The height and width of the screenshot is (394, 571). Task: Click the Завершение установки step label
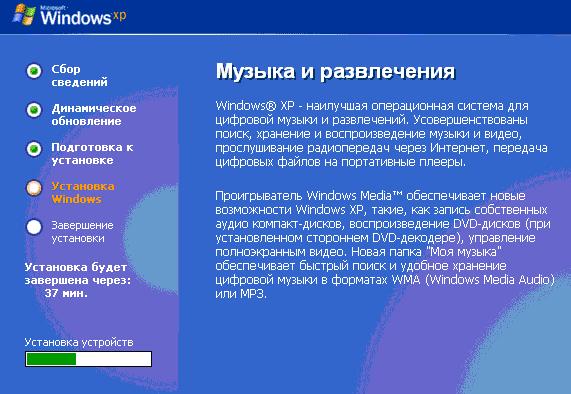coord(82,232)
